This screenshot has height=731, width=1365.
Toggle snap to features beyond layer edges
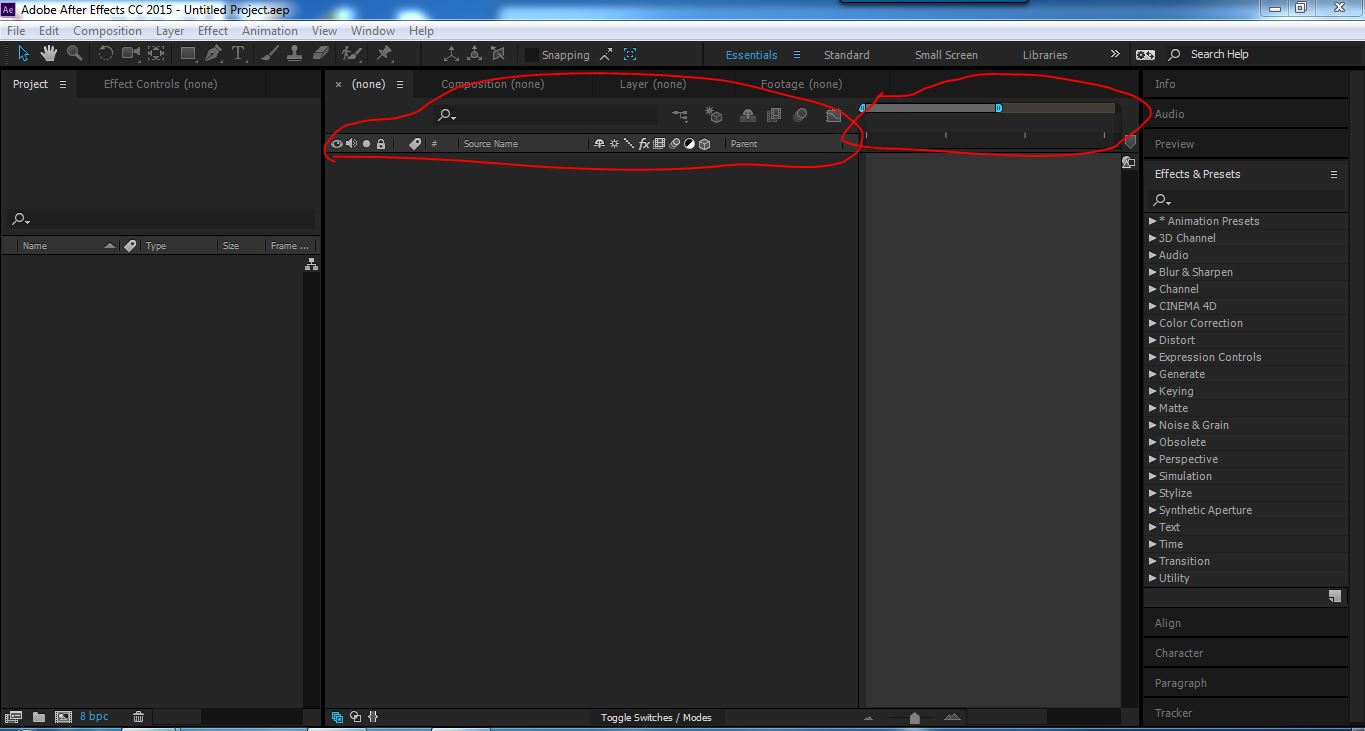click(x=606, y=55)
